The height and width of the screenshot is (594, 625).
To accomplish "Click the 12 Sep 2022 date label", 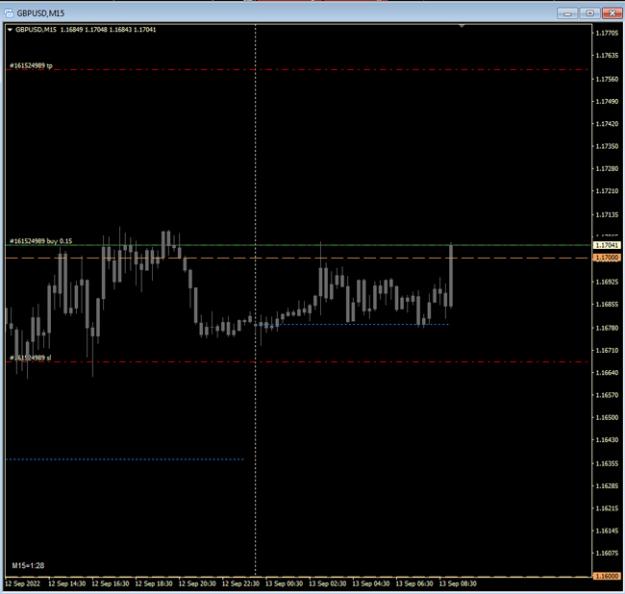I will pos(23,584).
